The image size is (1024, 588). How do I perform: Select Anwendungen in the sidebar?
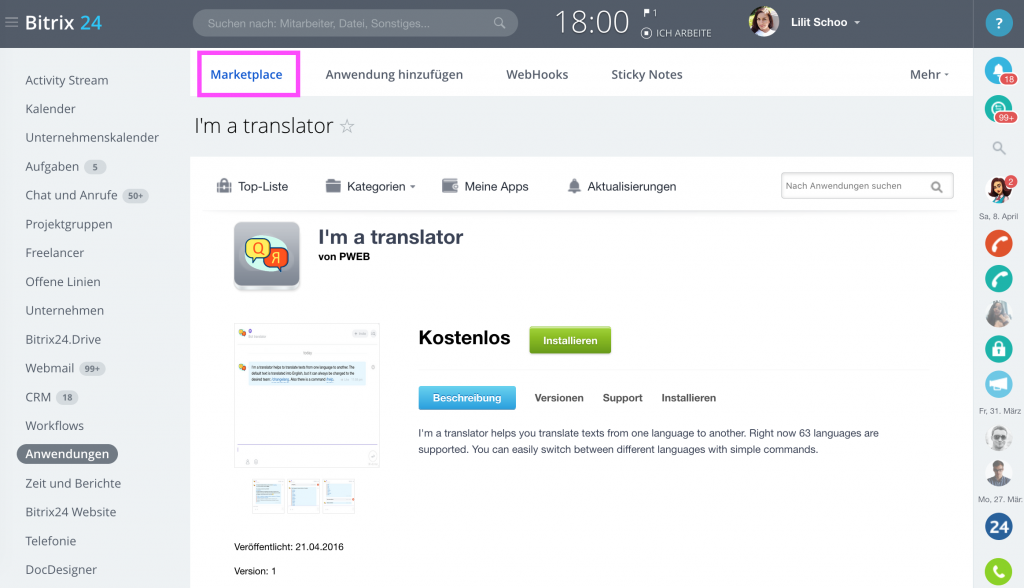click(x=67, y=454)
